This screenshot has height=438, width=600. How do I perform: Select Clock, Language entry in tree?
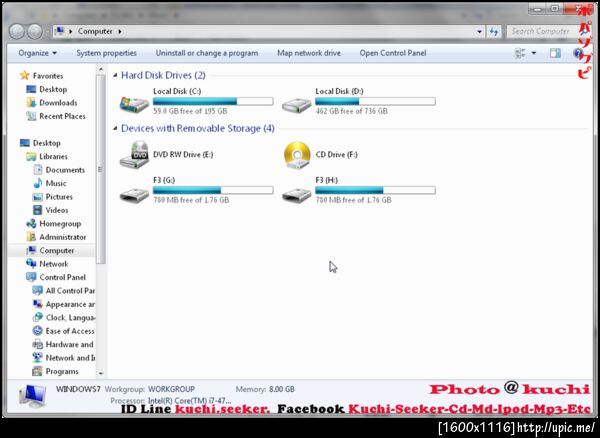(70, 318)
